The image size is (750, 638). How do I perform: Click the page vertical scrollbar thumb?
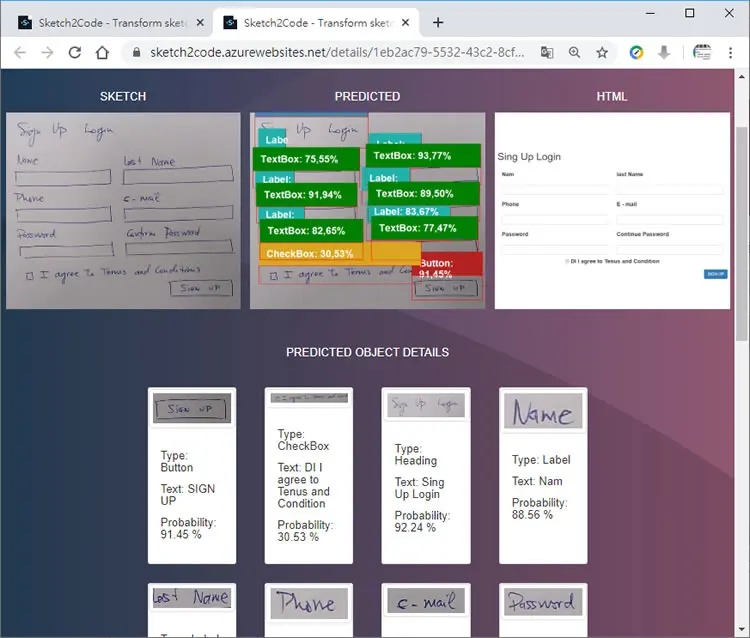coord(741,234)
